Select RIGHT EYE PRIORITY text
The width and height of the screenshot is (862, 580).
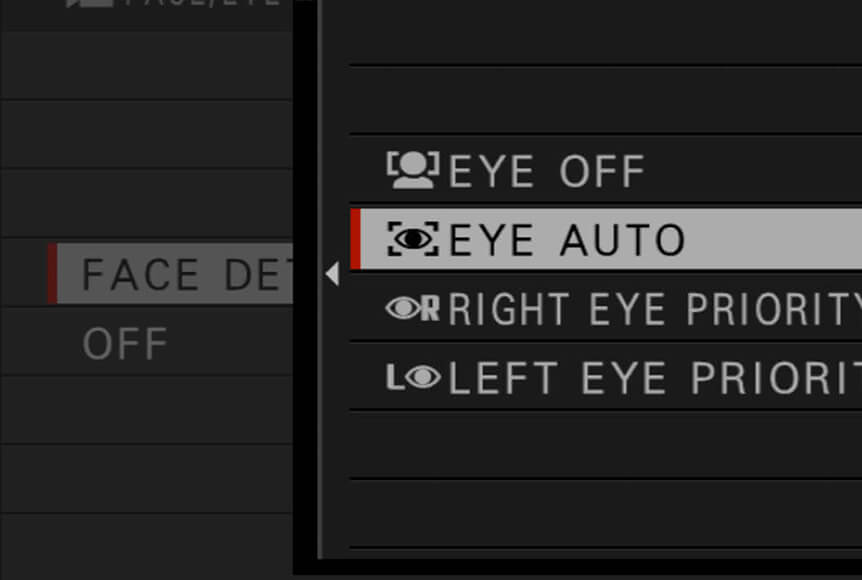tap(655, 309)
